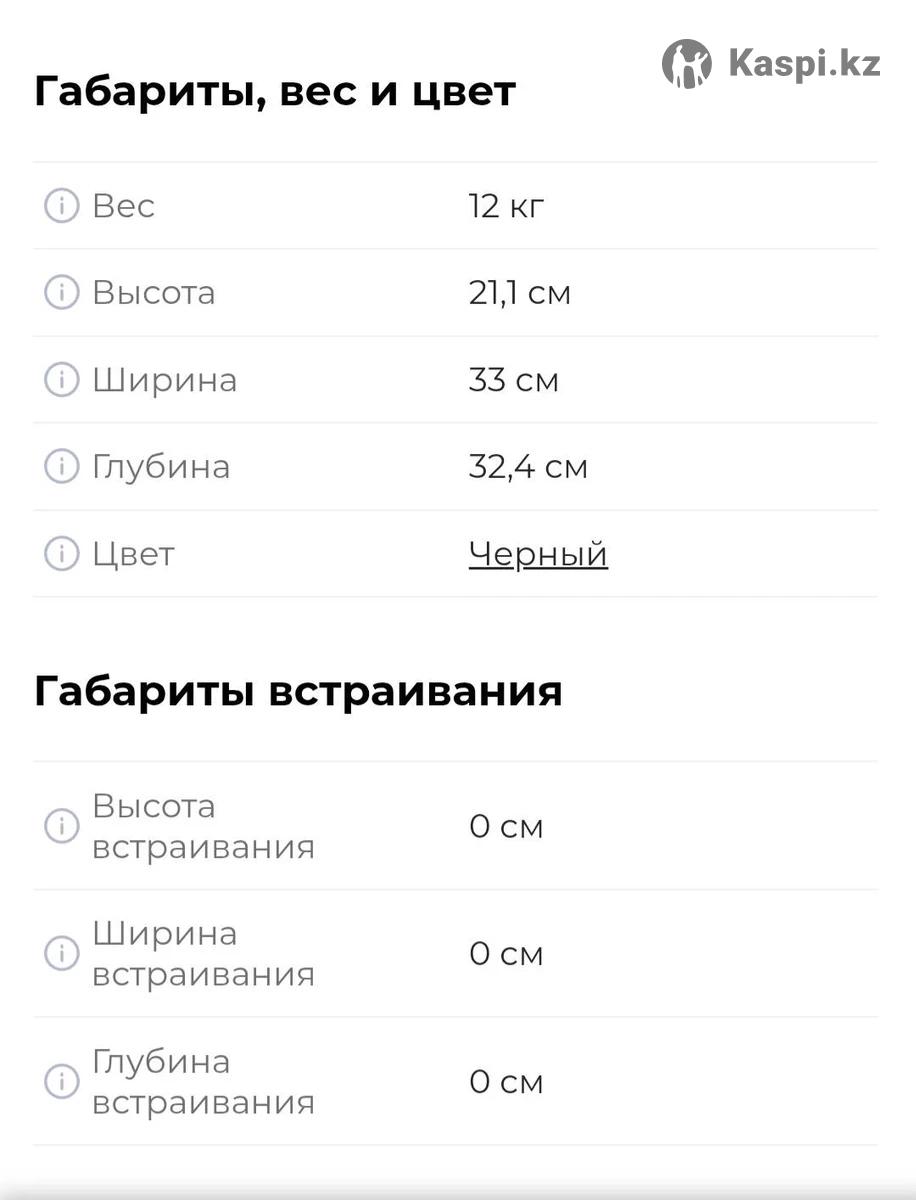Tap info icon for Ширина встраивания

[61, 954]
